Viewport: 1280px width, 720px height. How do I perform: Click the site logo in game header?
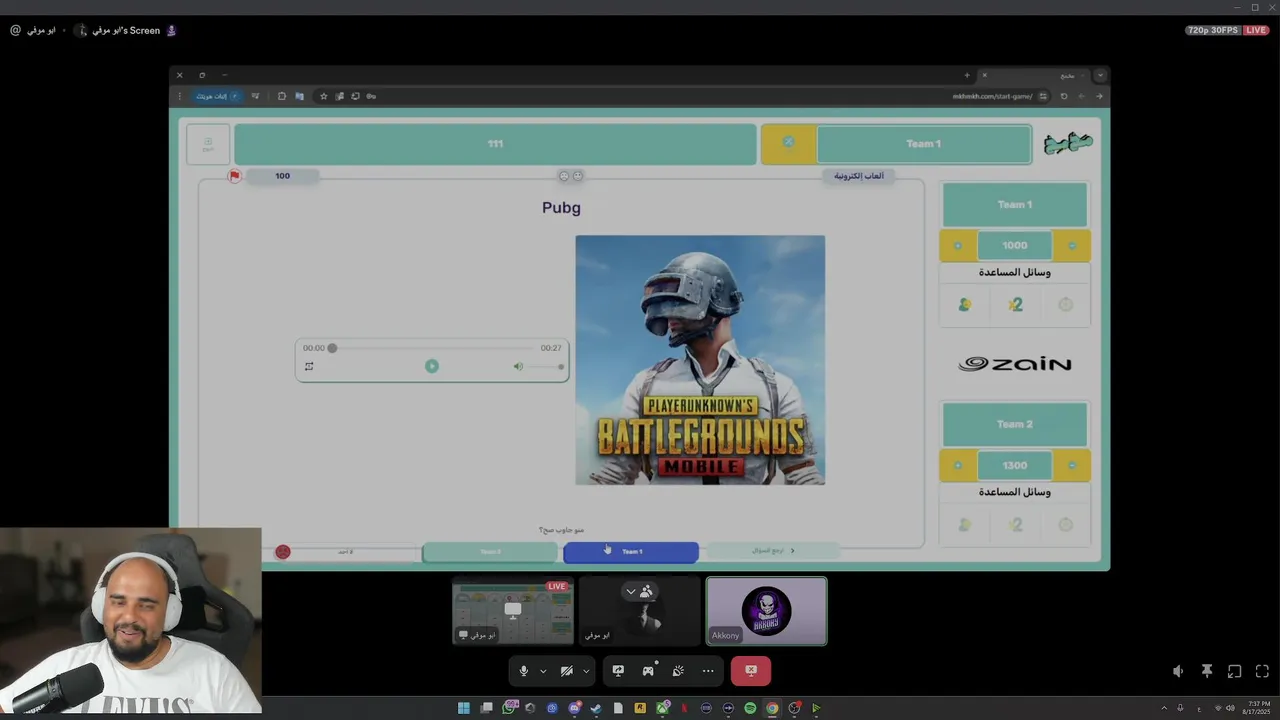tap(1068, 144)
